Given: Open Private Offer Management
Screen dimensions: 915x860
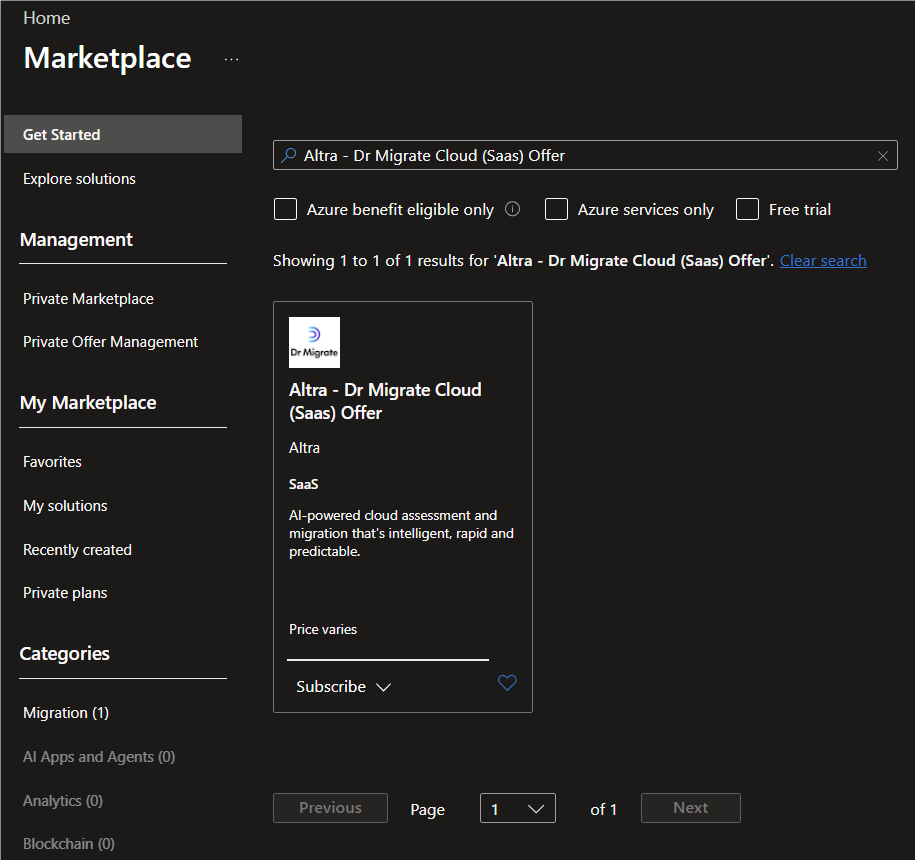Looking at the screenshot, I should (110, 342).
